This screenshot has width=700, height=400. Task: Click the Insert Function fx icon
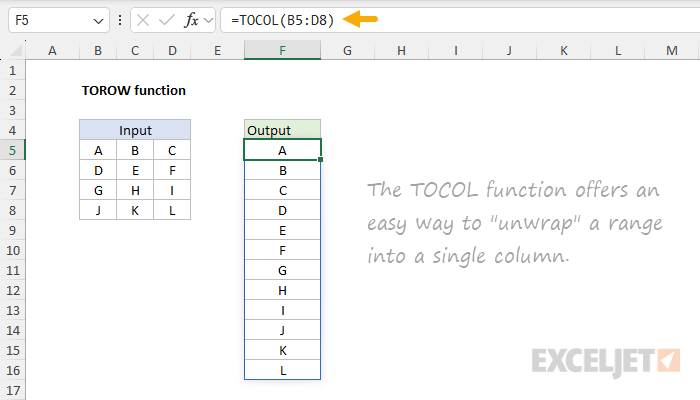coord(191,20)
